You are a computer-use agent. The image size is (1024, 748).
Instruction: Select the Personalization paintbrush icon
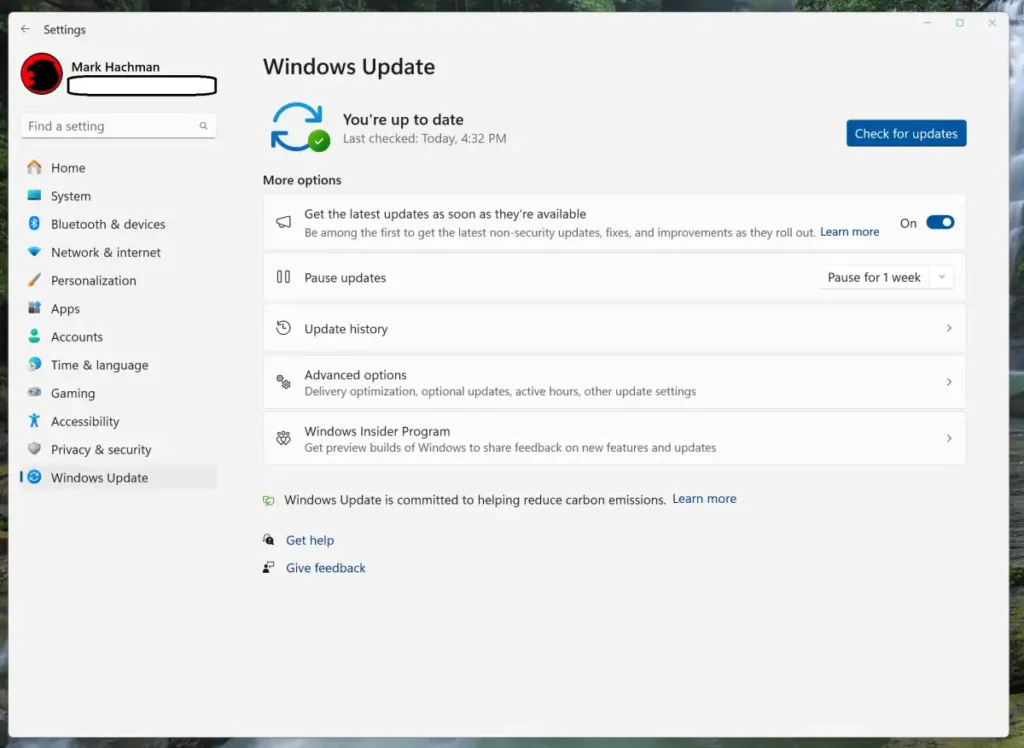(34, 280)
